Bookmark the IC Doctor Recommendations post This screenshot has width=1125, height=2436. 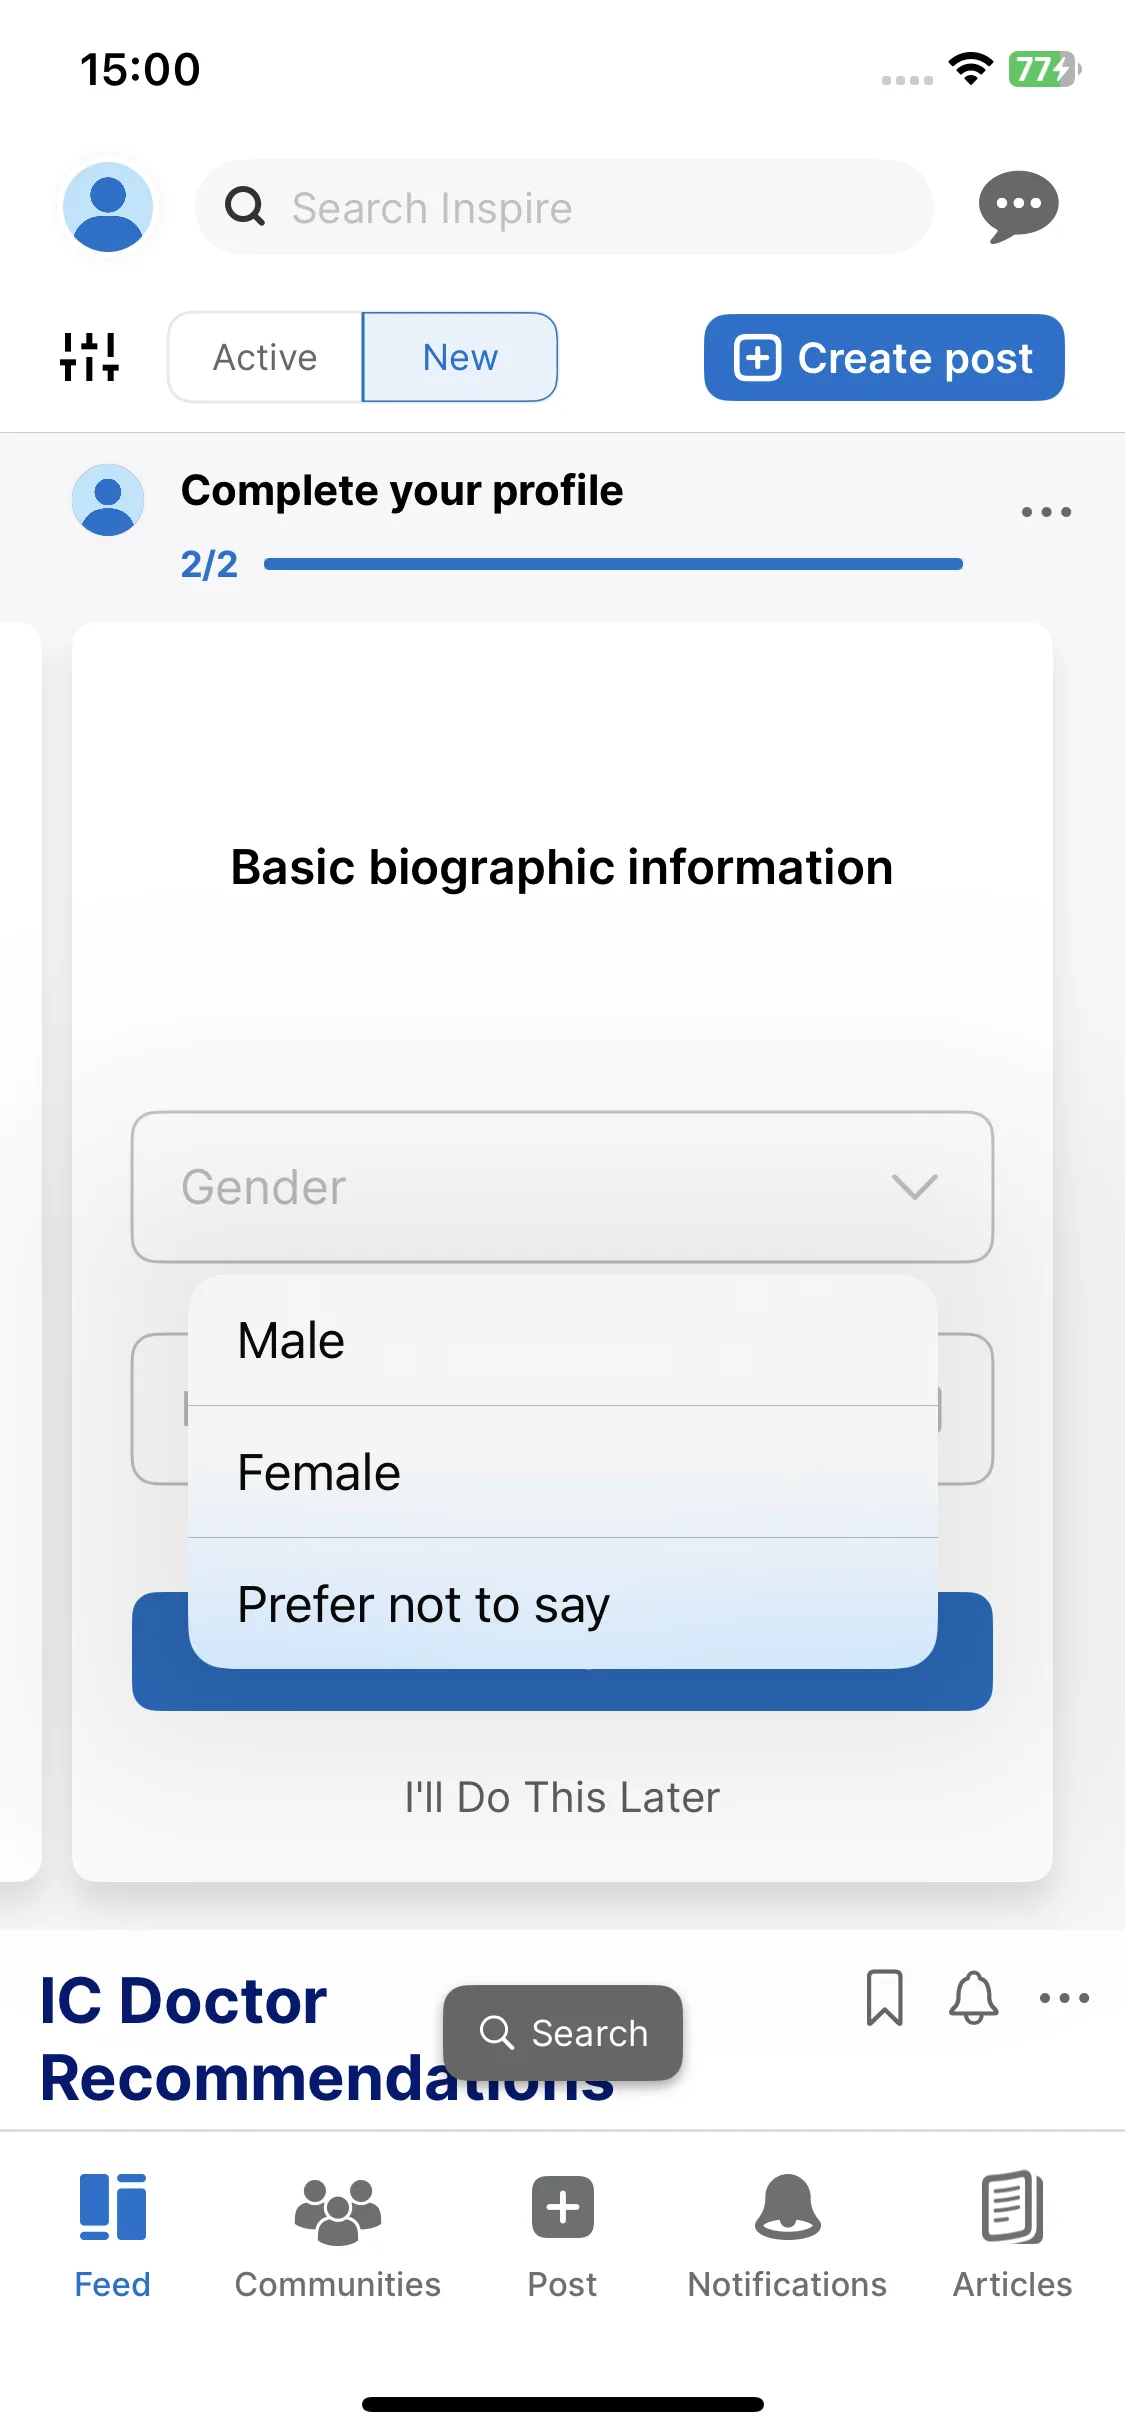[884, 1998]
